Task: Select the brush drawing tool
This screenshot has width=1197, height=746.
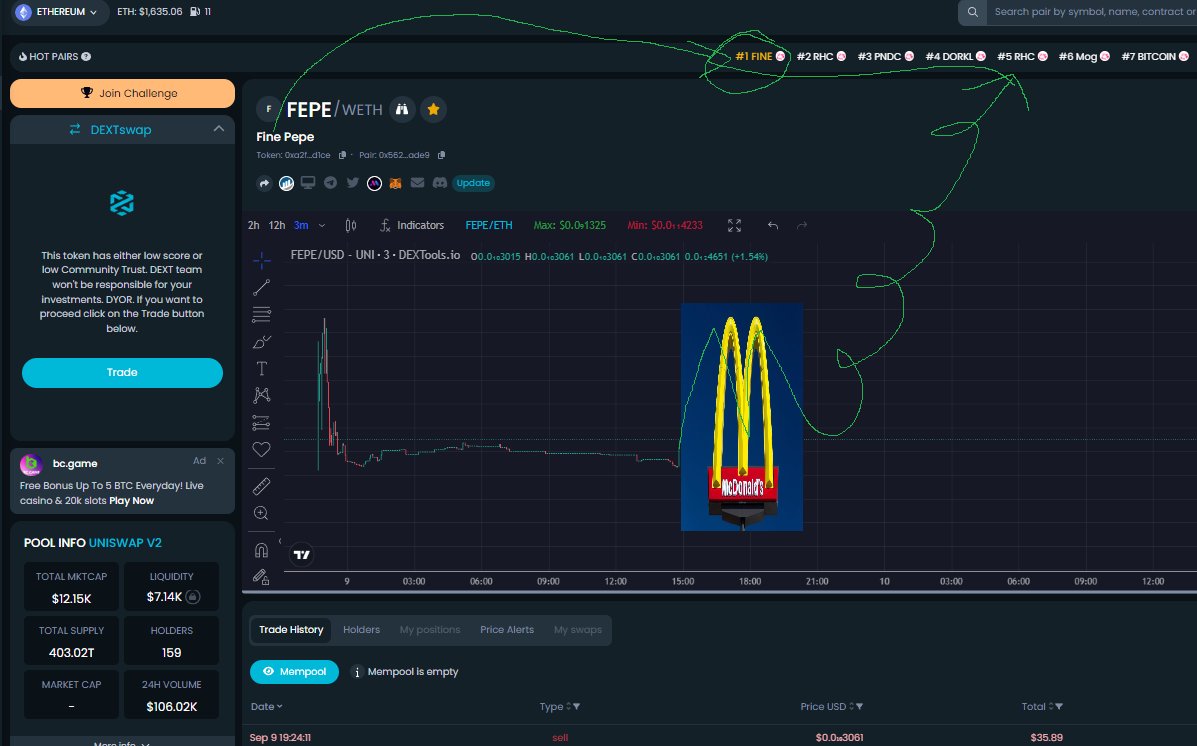Action: click(261, 341)
